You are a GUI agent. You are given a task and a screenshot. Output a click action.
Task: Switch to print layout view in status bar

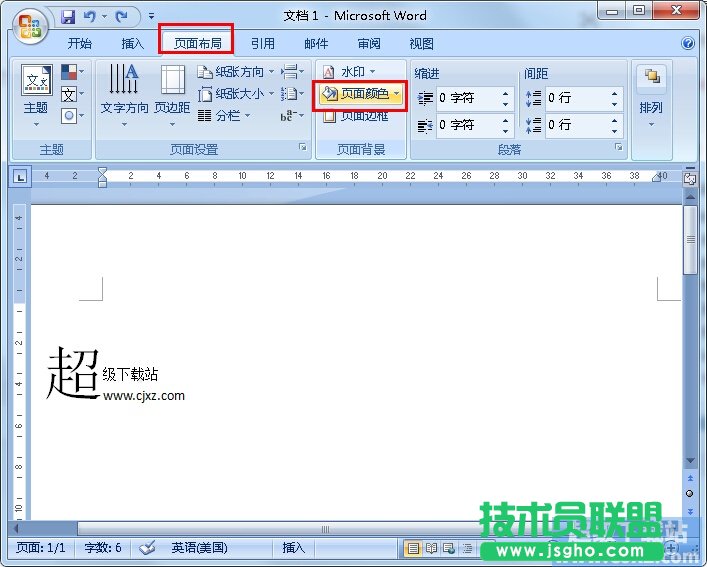412,548
